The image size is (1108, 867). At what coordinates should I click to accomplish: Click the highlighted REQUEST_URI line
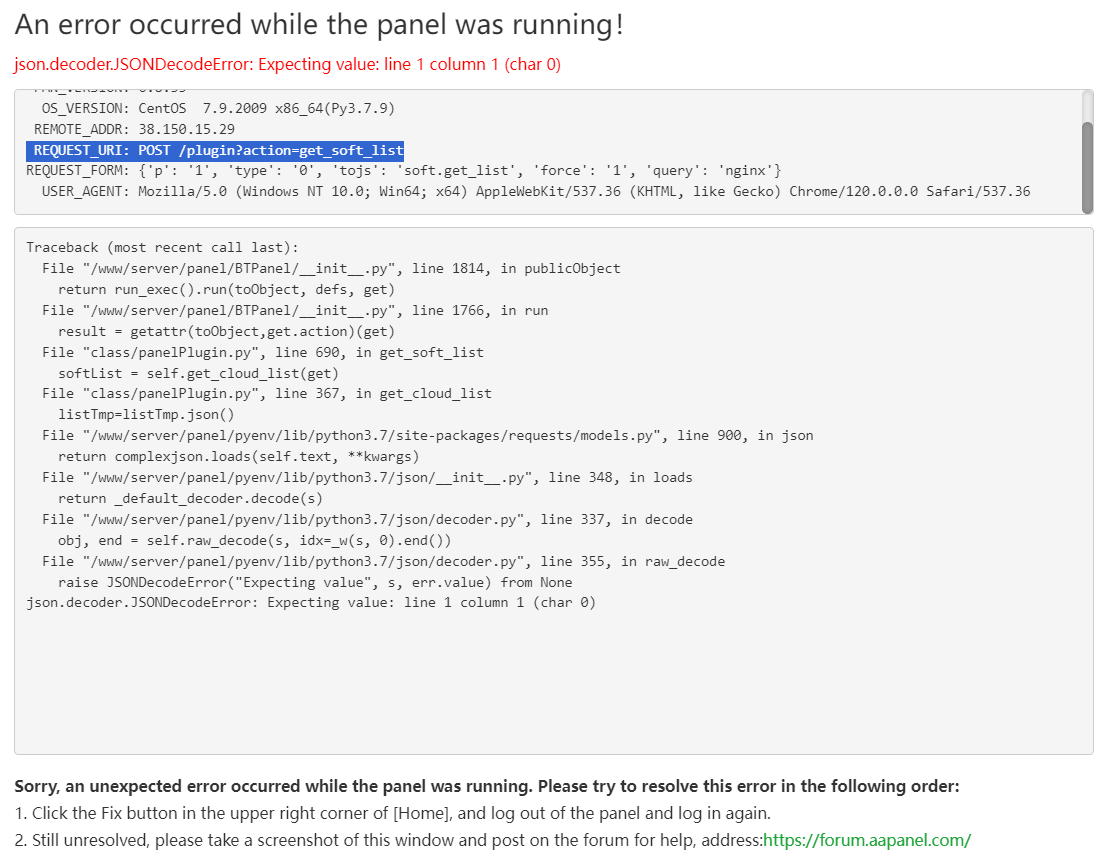(215, 150)
